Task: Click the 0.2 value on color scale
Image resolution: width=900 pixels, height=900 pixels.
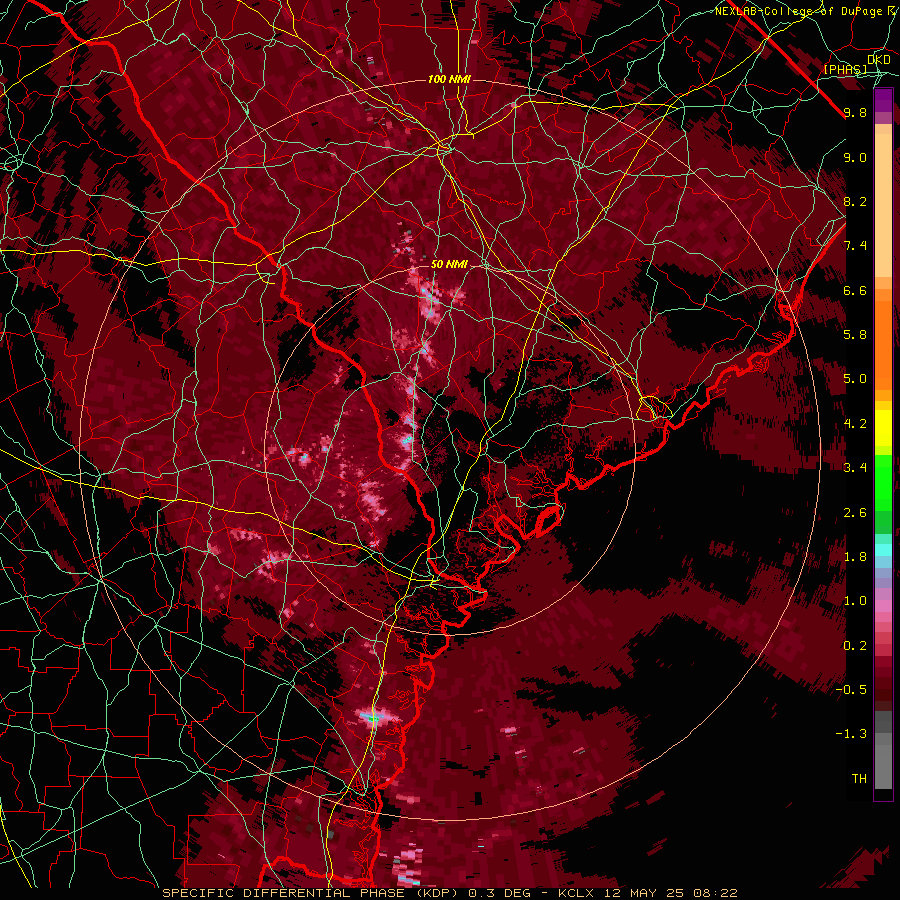Action: (x=855, y=646)
